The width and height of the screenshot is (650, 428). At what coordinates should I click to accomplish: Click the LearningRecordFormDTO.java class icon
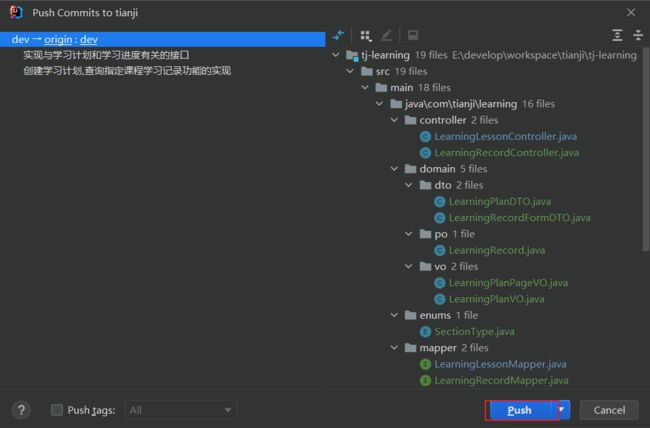pos(439,218)
